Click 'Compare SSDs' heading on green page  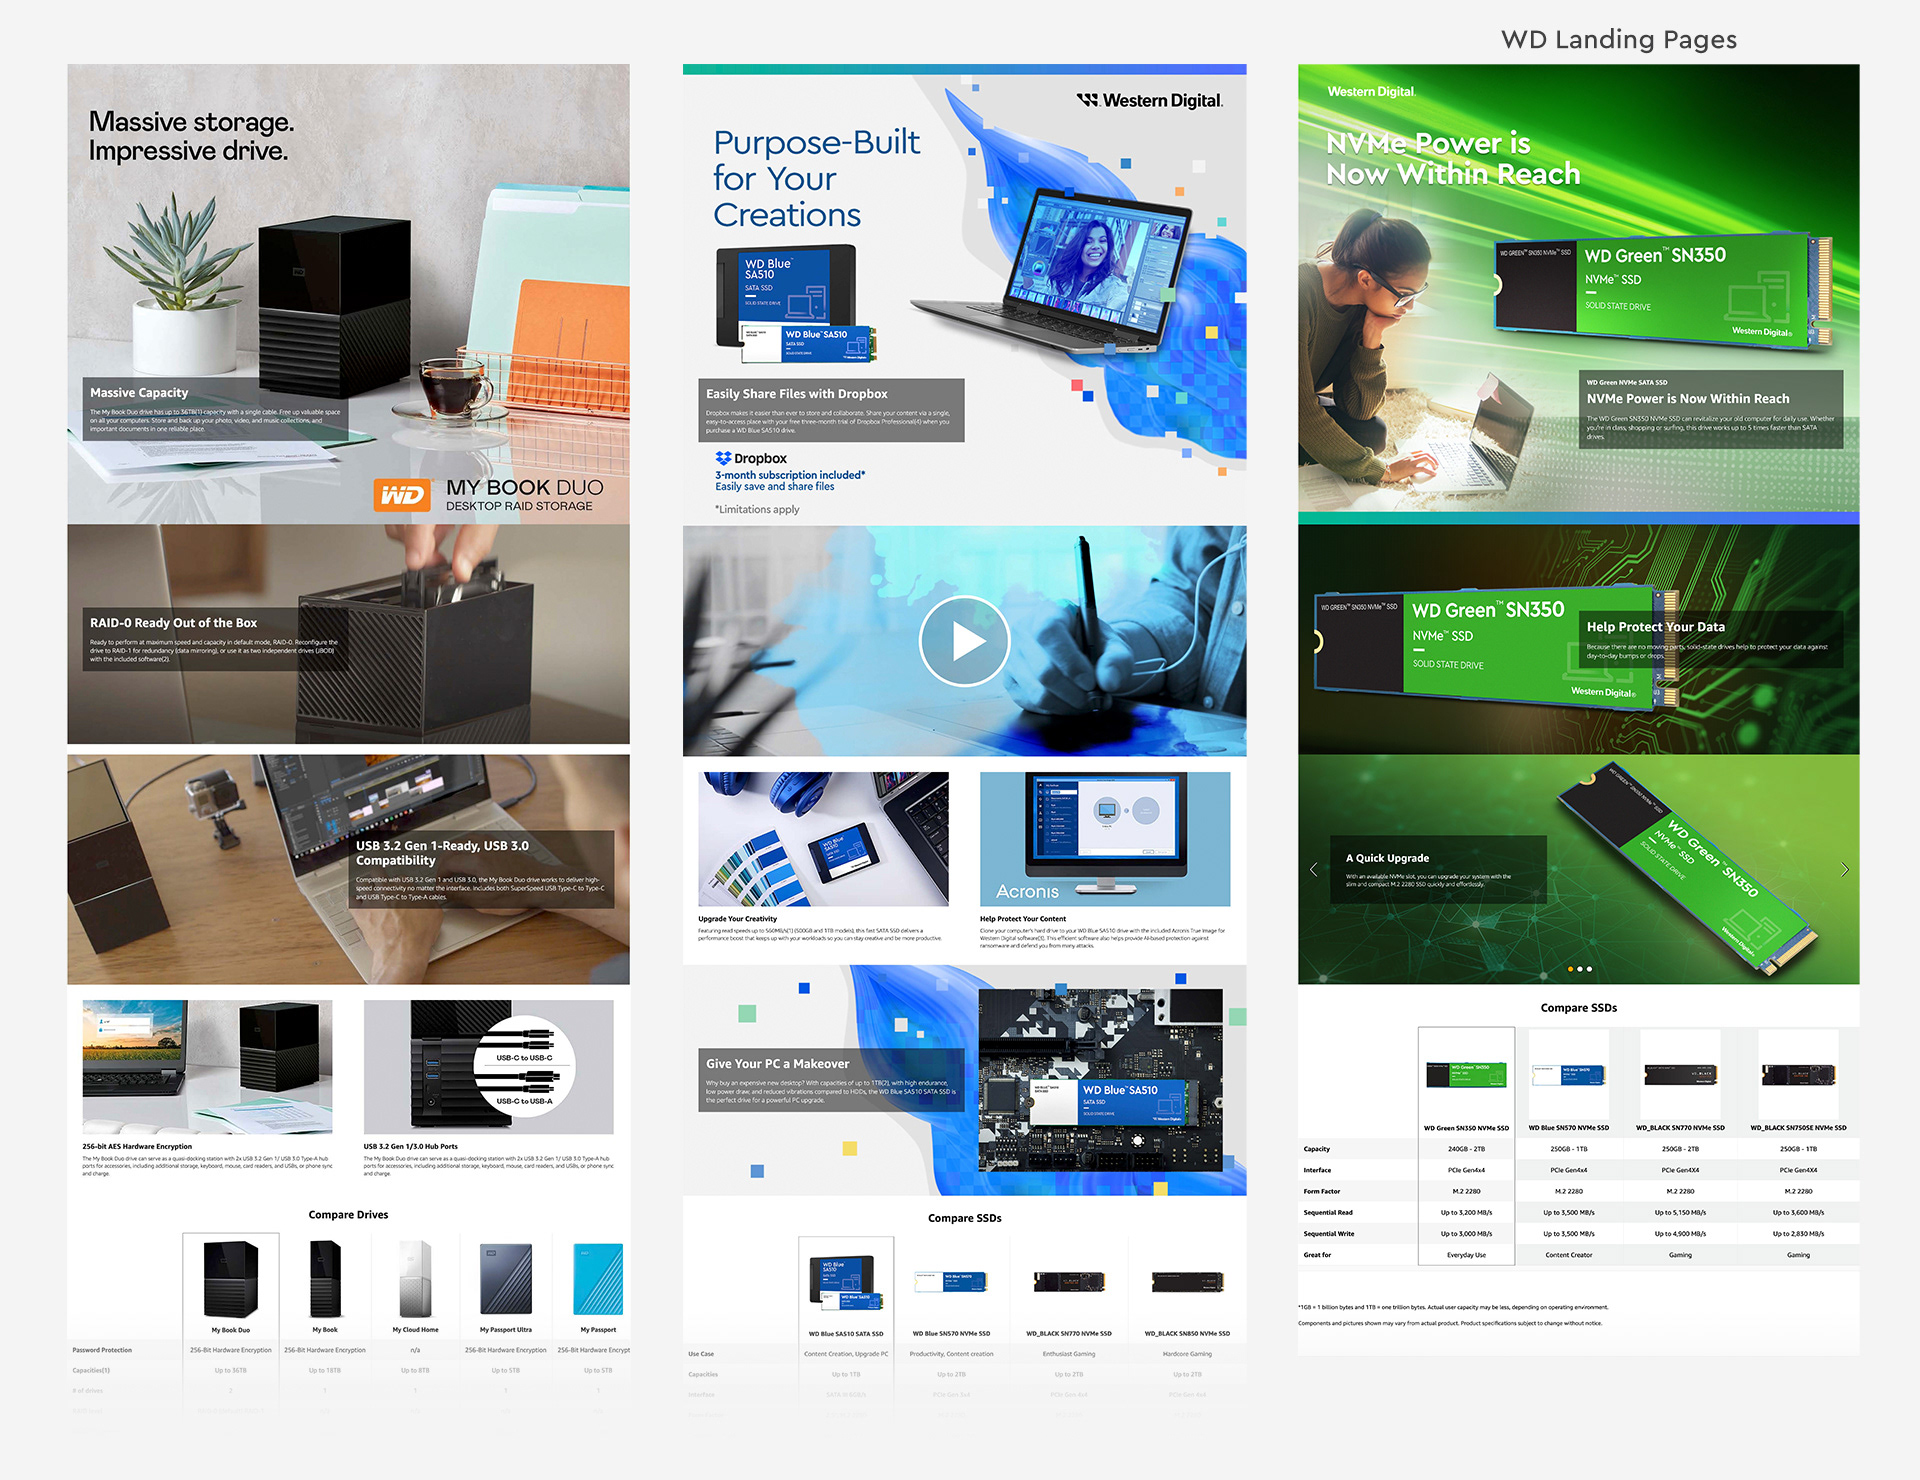pos(1578,1008)
